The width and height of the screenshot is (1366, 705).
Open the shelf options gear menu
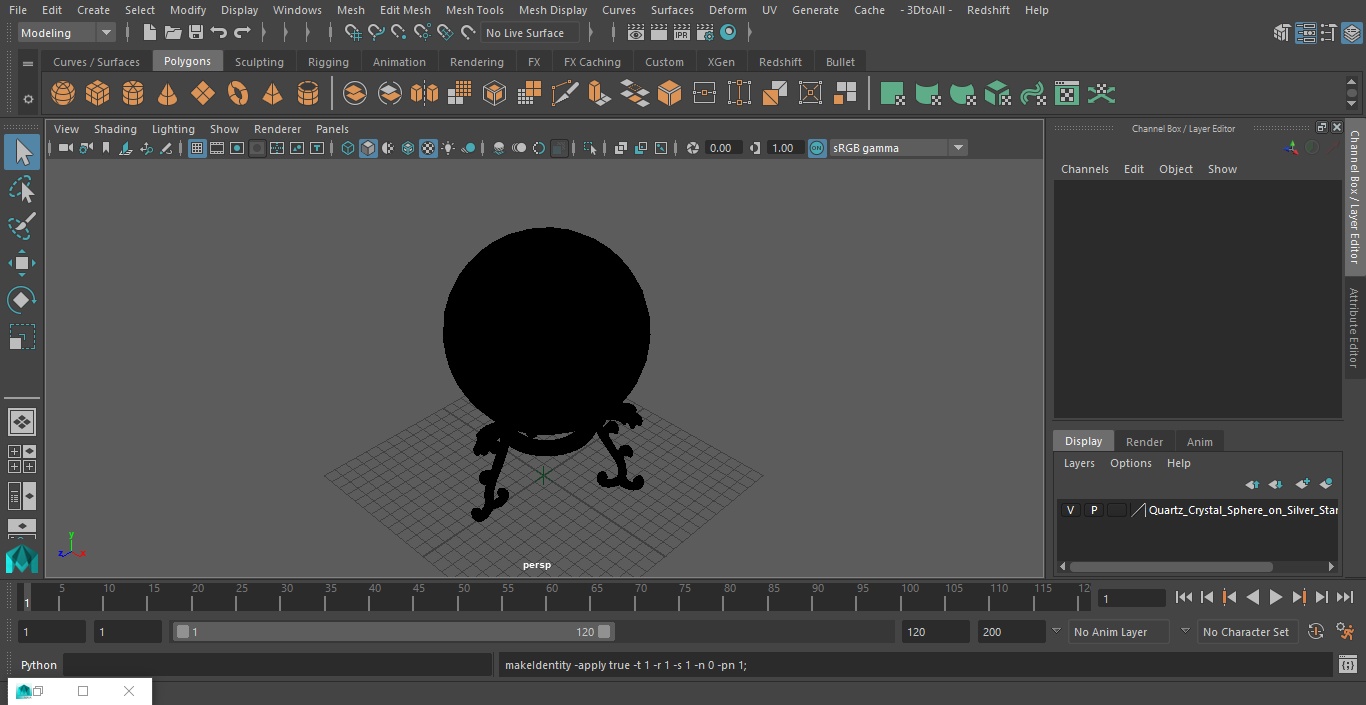tap(28, 99)
